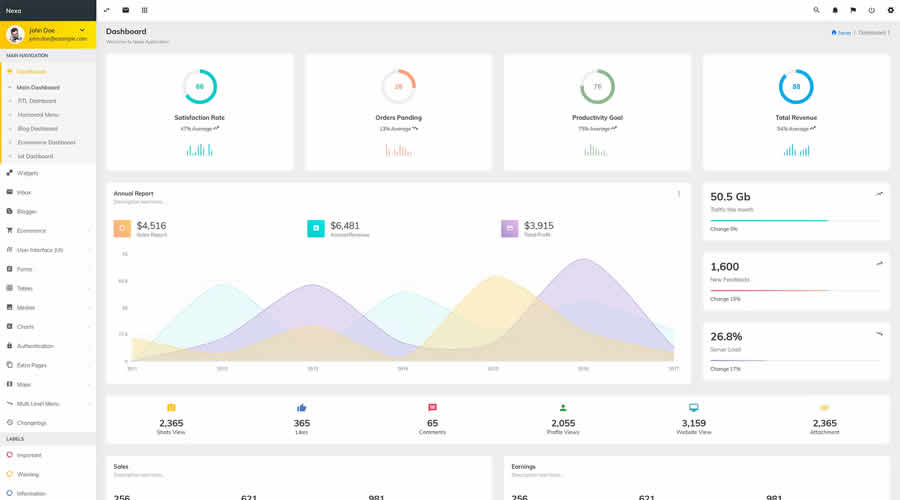Expand the Charts sidebar section
The width and height of the screenshot is (900, 500).
(48, 327)
